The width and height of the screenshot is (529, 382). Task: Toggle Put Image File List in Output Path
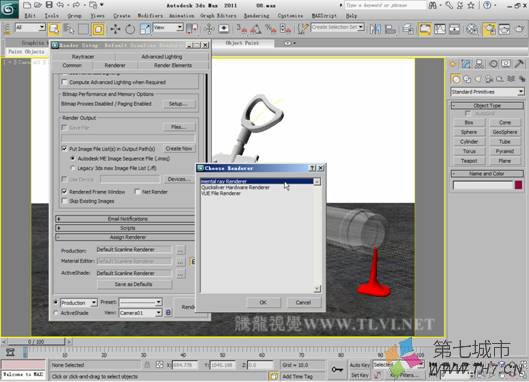pos(64,148)
